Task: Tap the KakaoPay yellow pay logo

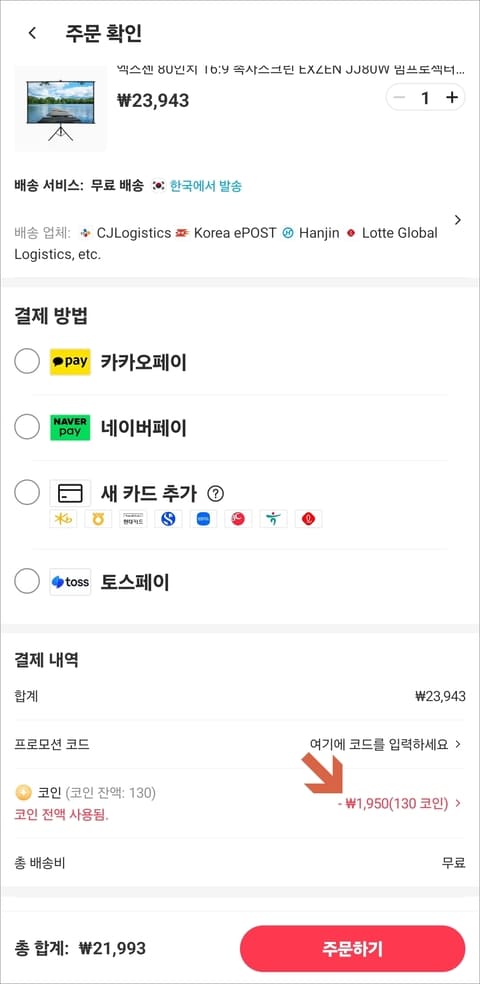Action: coord(70,362)
